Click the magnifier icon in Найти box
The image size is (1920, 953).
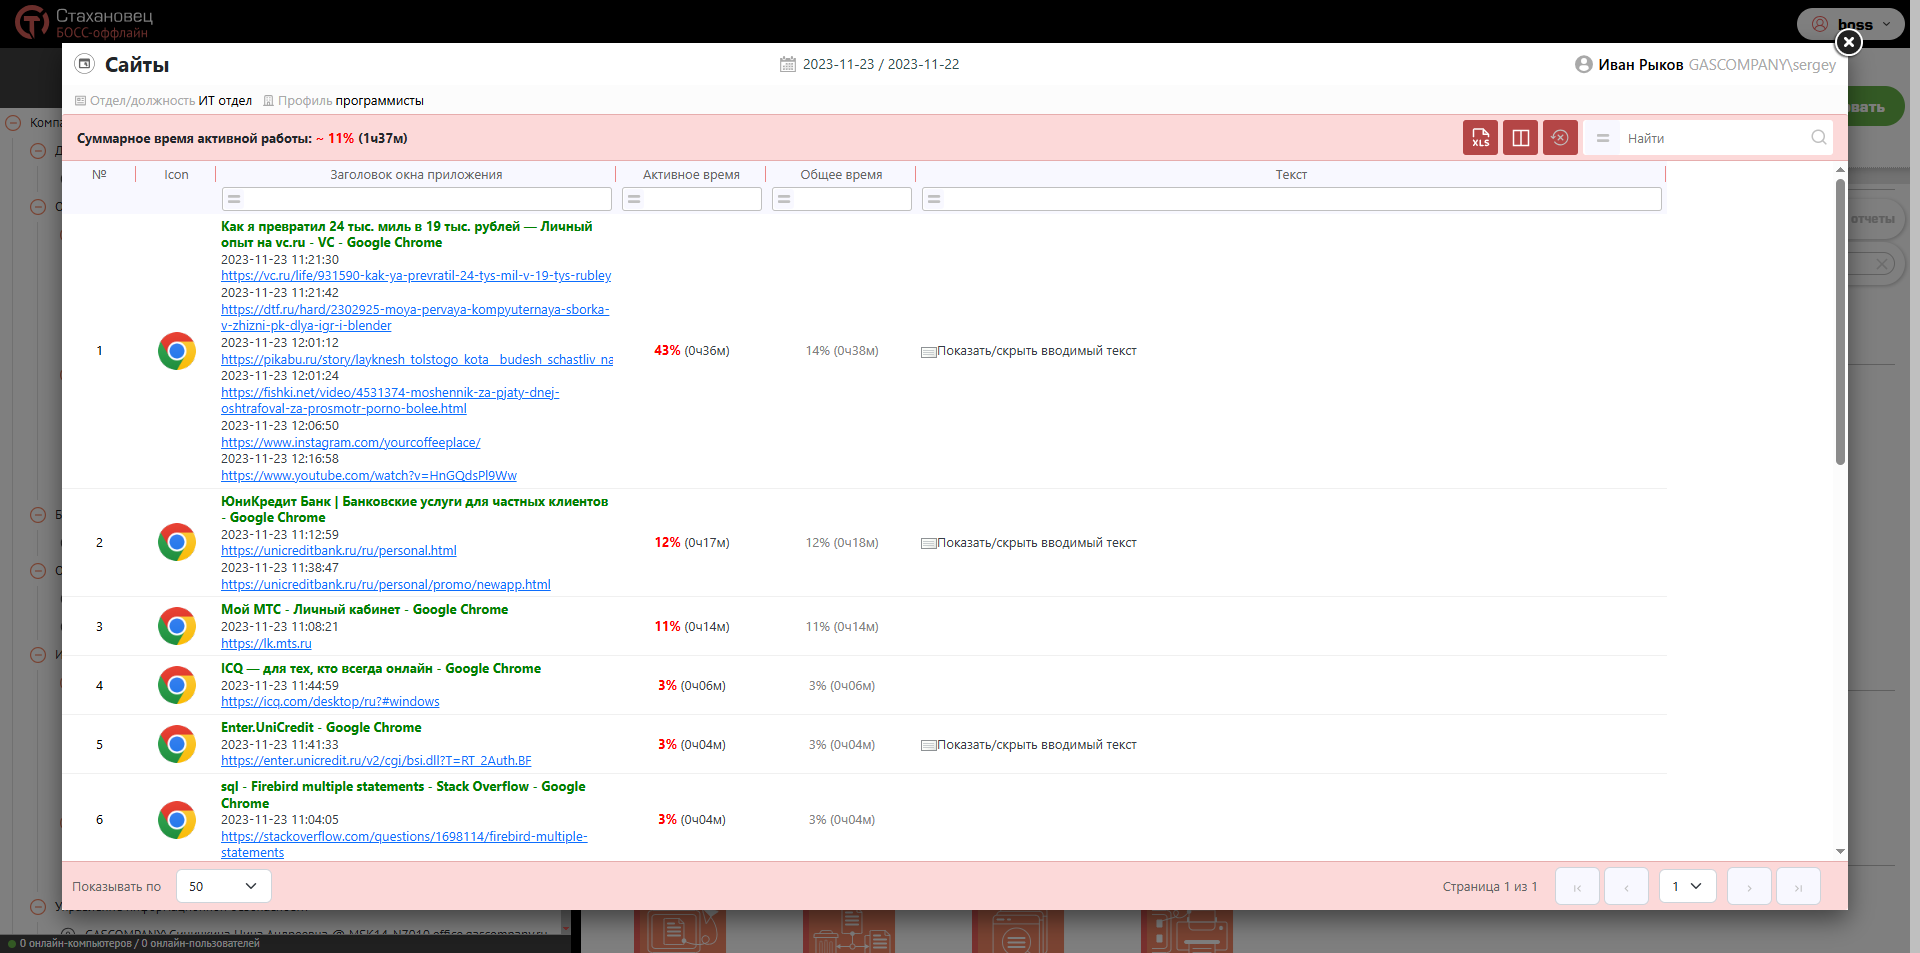pyautogui.click(x=1818, y=138)
